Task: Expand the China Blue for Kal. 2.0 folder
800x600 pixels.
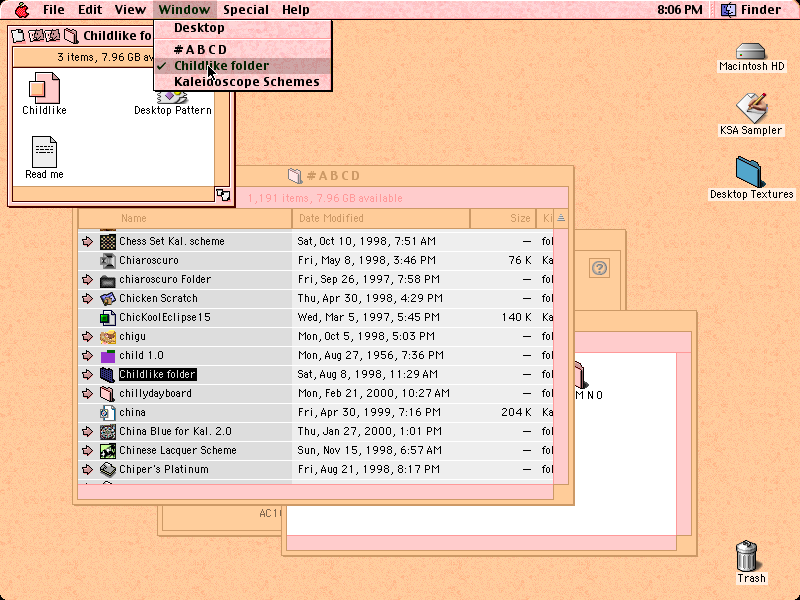Action: [87, 432]
